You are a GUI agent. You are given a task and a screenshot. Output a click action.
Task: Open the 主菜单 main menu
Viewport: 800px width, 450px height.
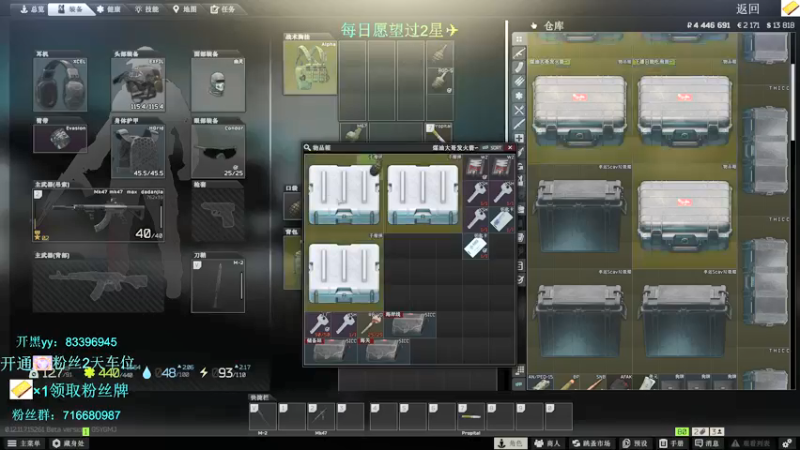point(23,443)
